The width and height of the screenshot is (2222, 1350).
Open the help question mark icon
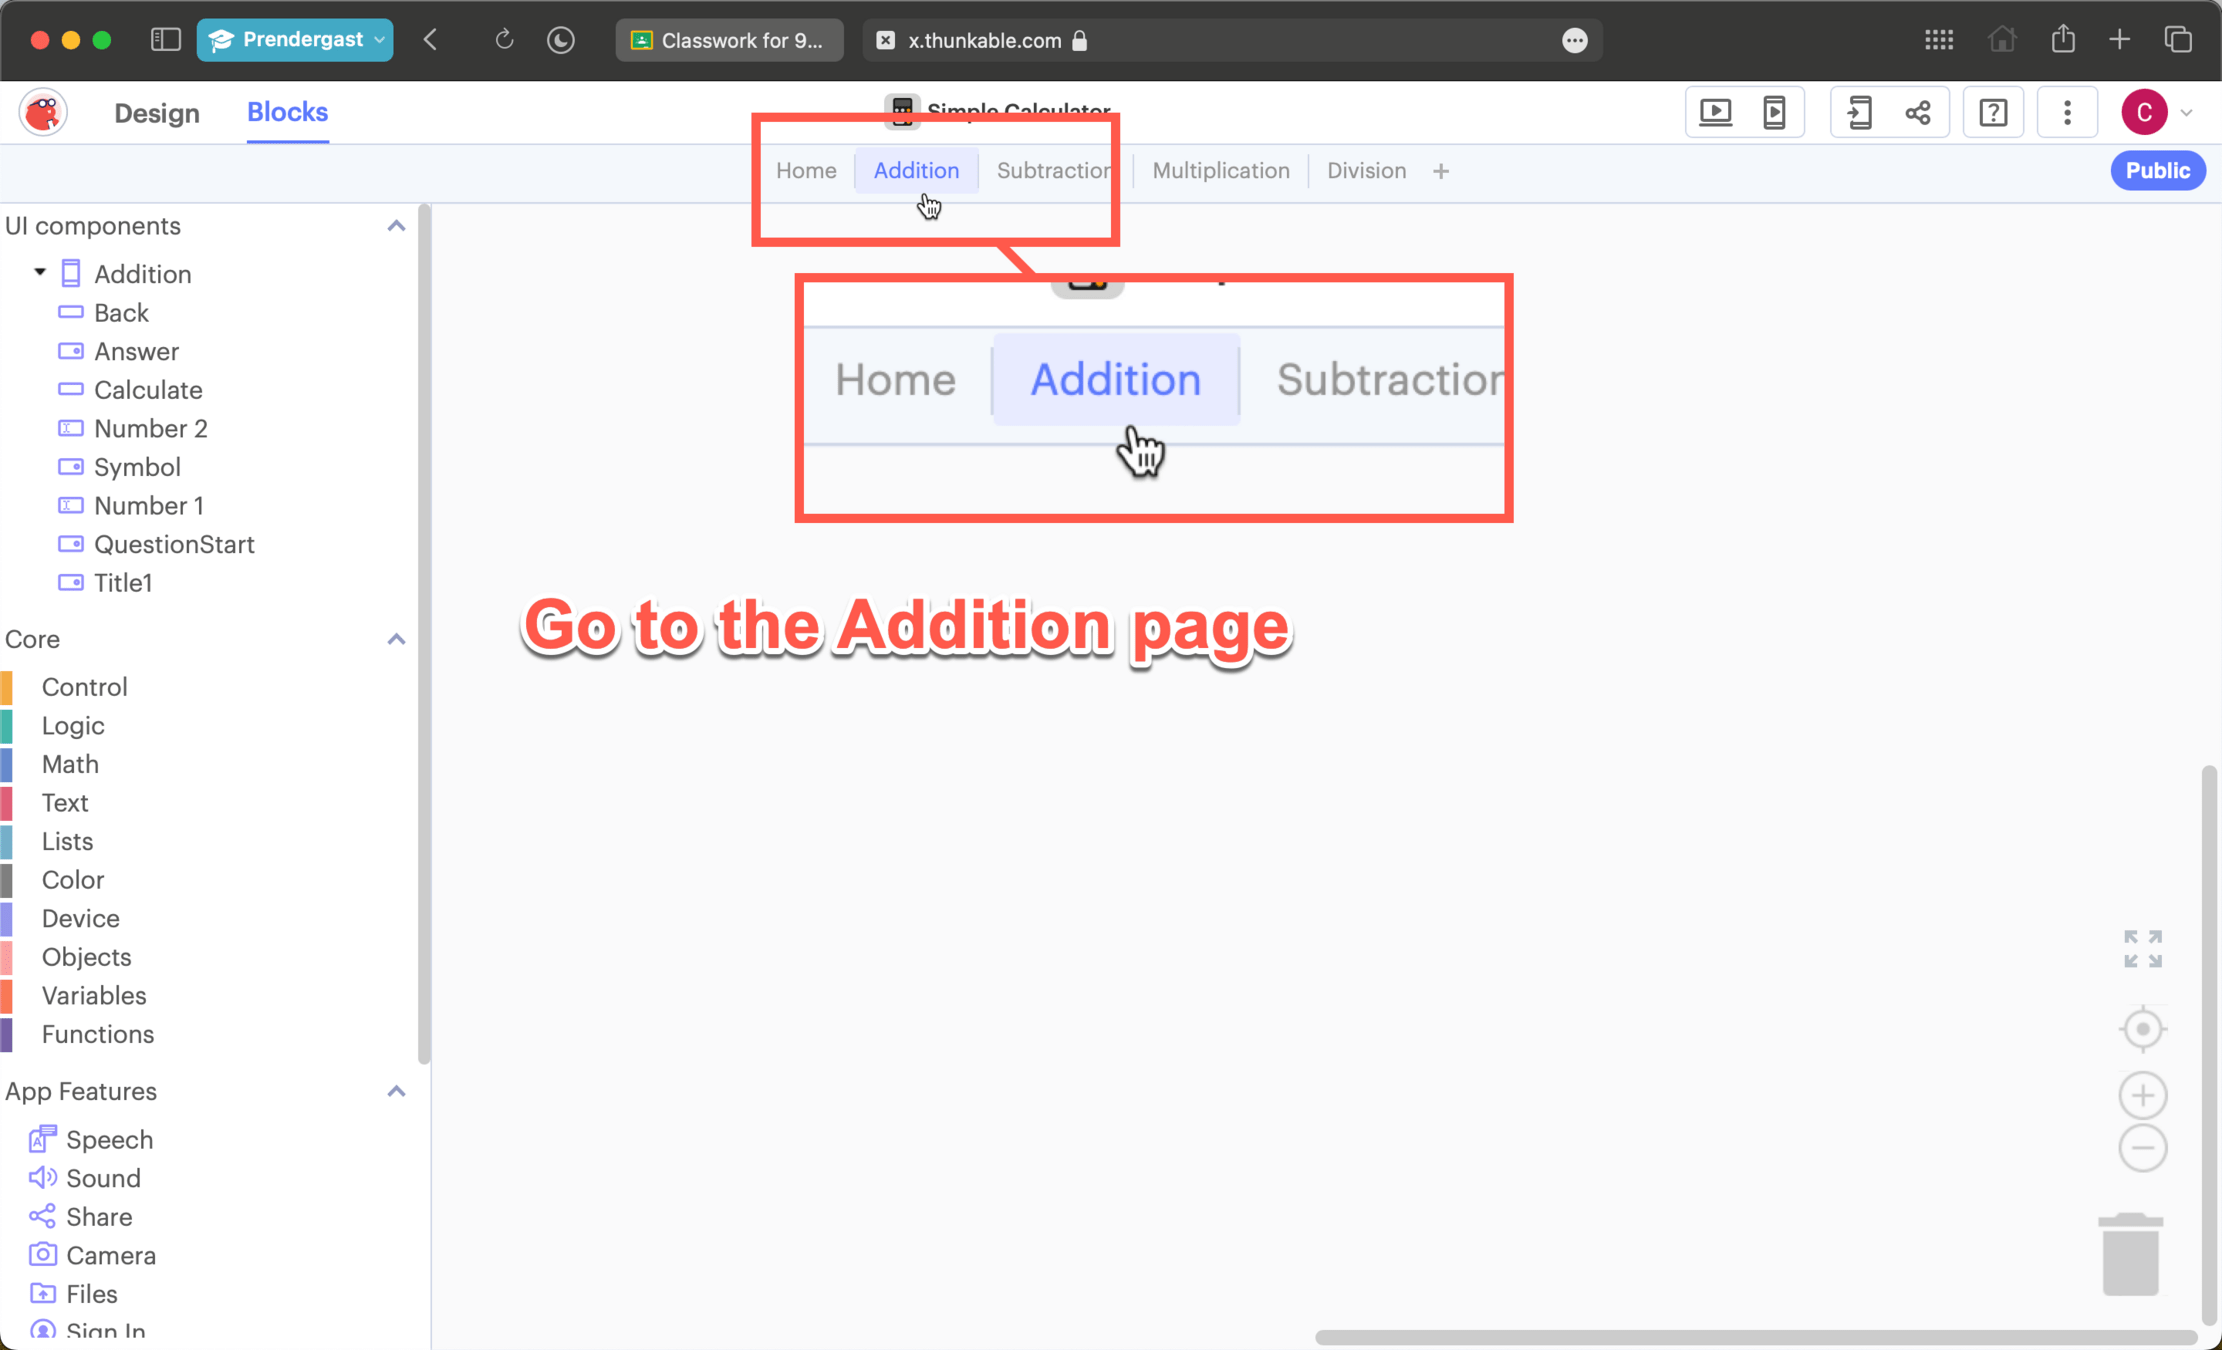[1992, 112]
